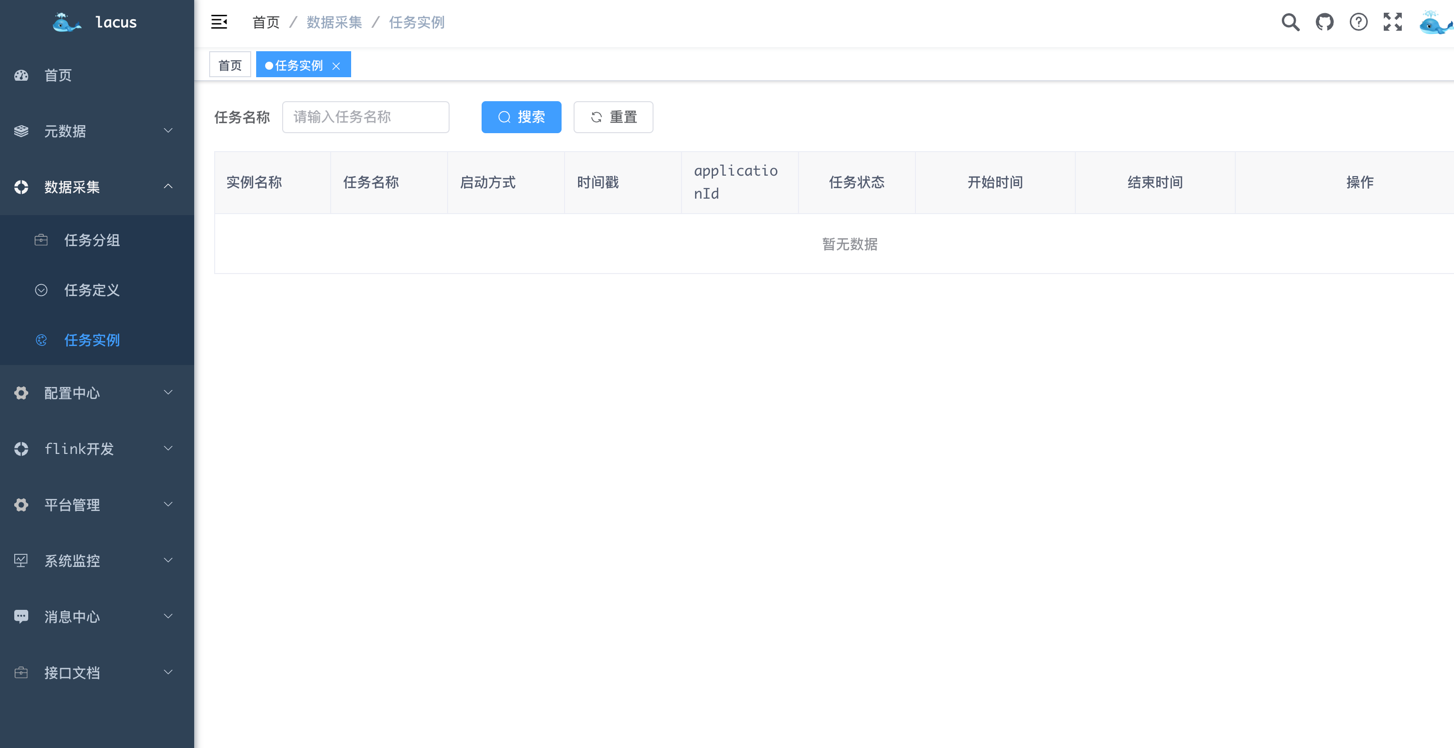1454x748 pixels.
Task: Collapse the 数据采集 menu chevron
Action: (168, 187)
